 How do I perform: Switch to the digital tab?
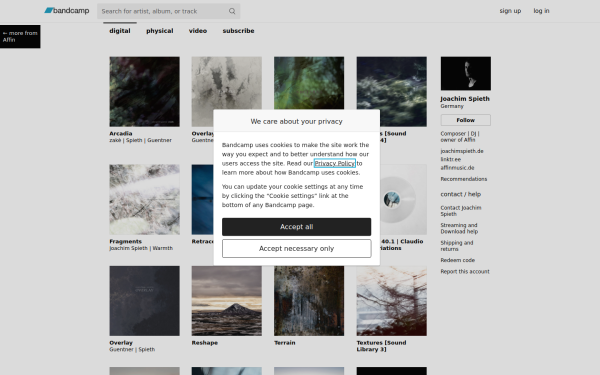(120, 31)
